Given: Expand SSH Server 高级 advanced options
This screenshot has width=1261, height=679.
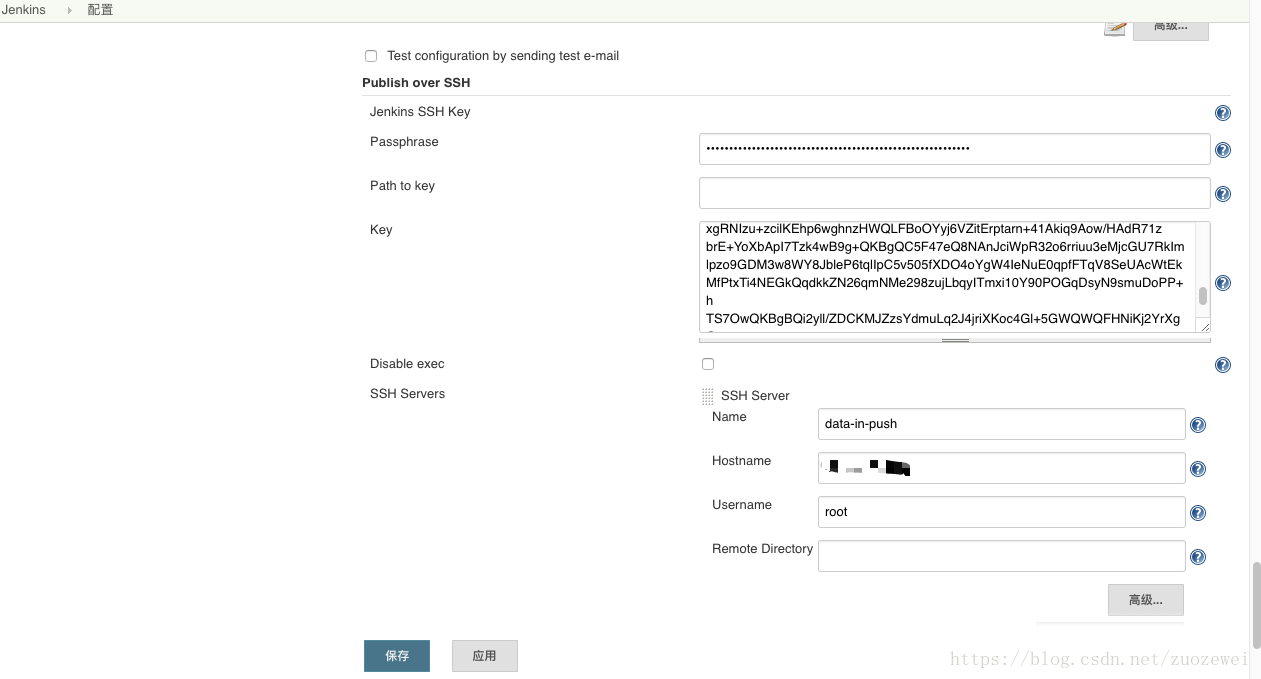Looking at the screenshot, I should pos(1146,600).
